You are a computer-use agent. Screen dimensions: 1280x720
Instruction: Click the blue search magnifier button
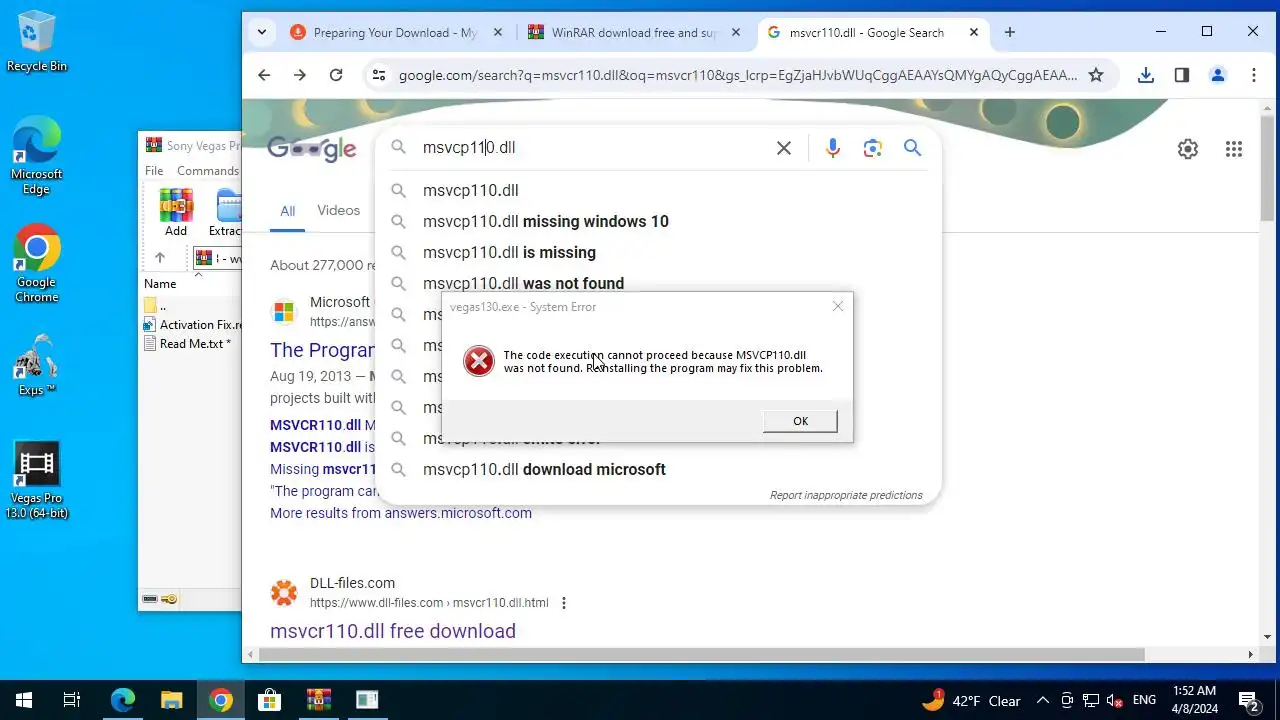click(x=912, y=148)
